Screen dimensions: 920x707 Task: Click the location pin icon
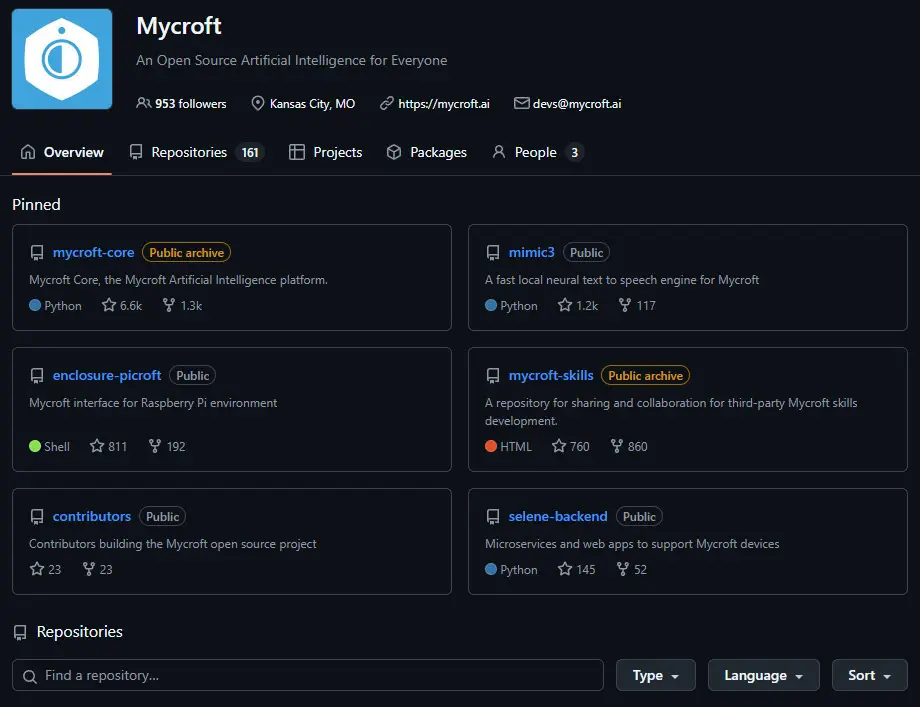point(257,103)
